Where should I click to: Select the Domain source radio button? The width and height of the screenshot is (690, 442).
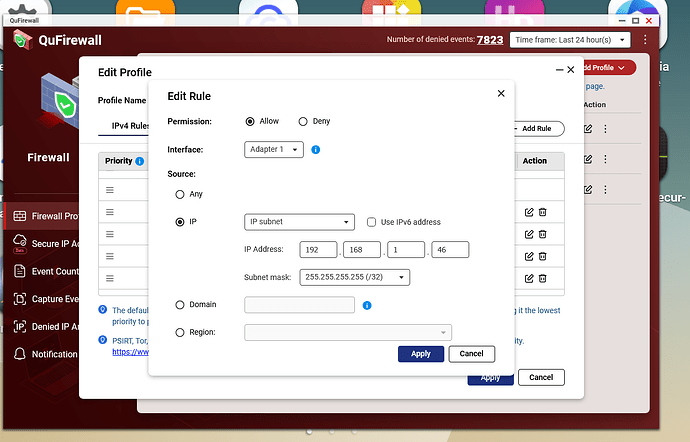tap(180, 305)
